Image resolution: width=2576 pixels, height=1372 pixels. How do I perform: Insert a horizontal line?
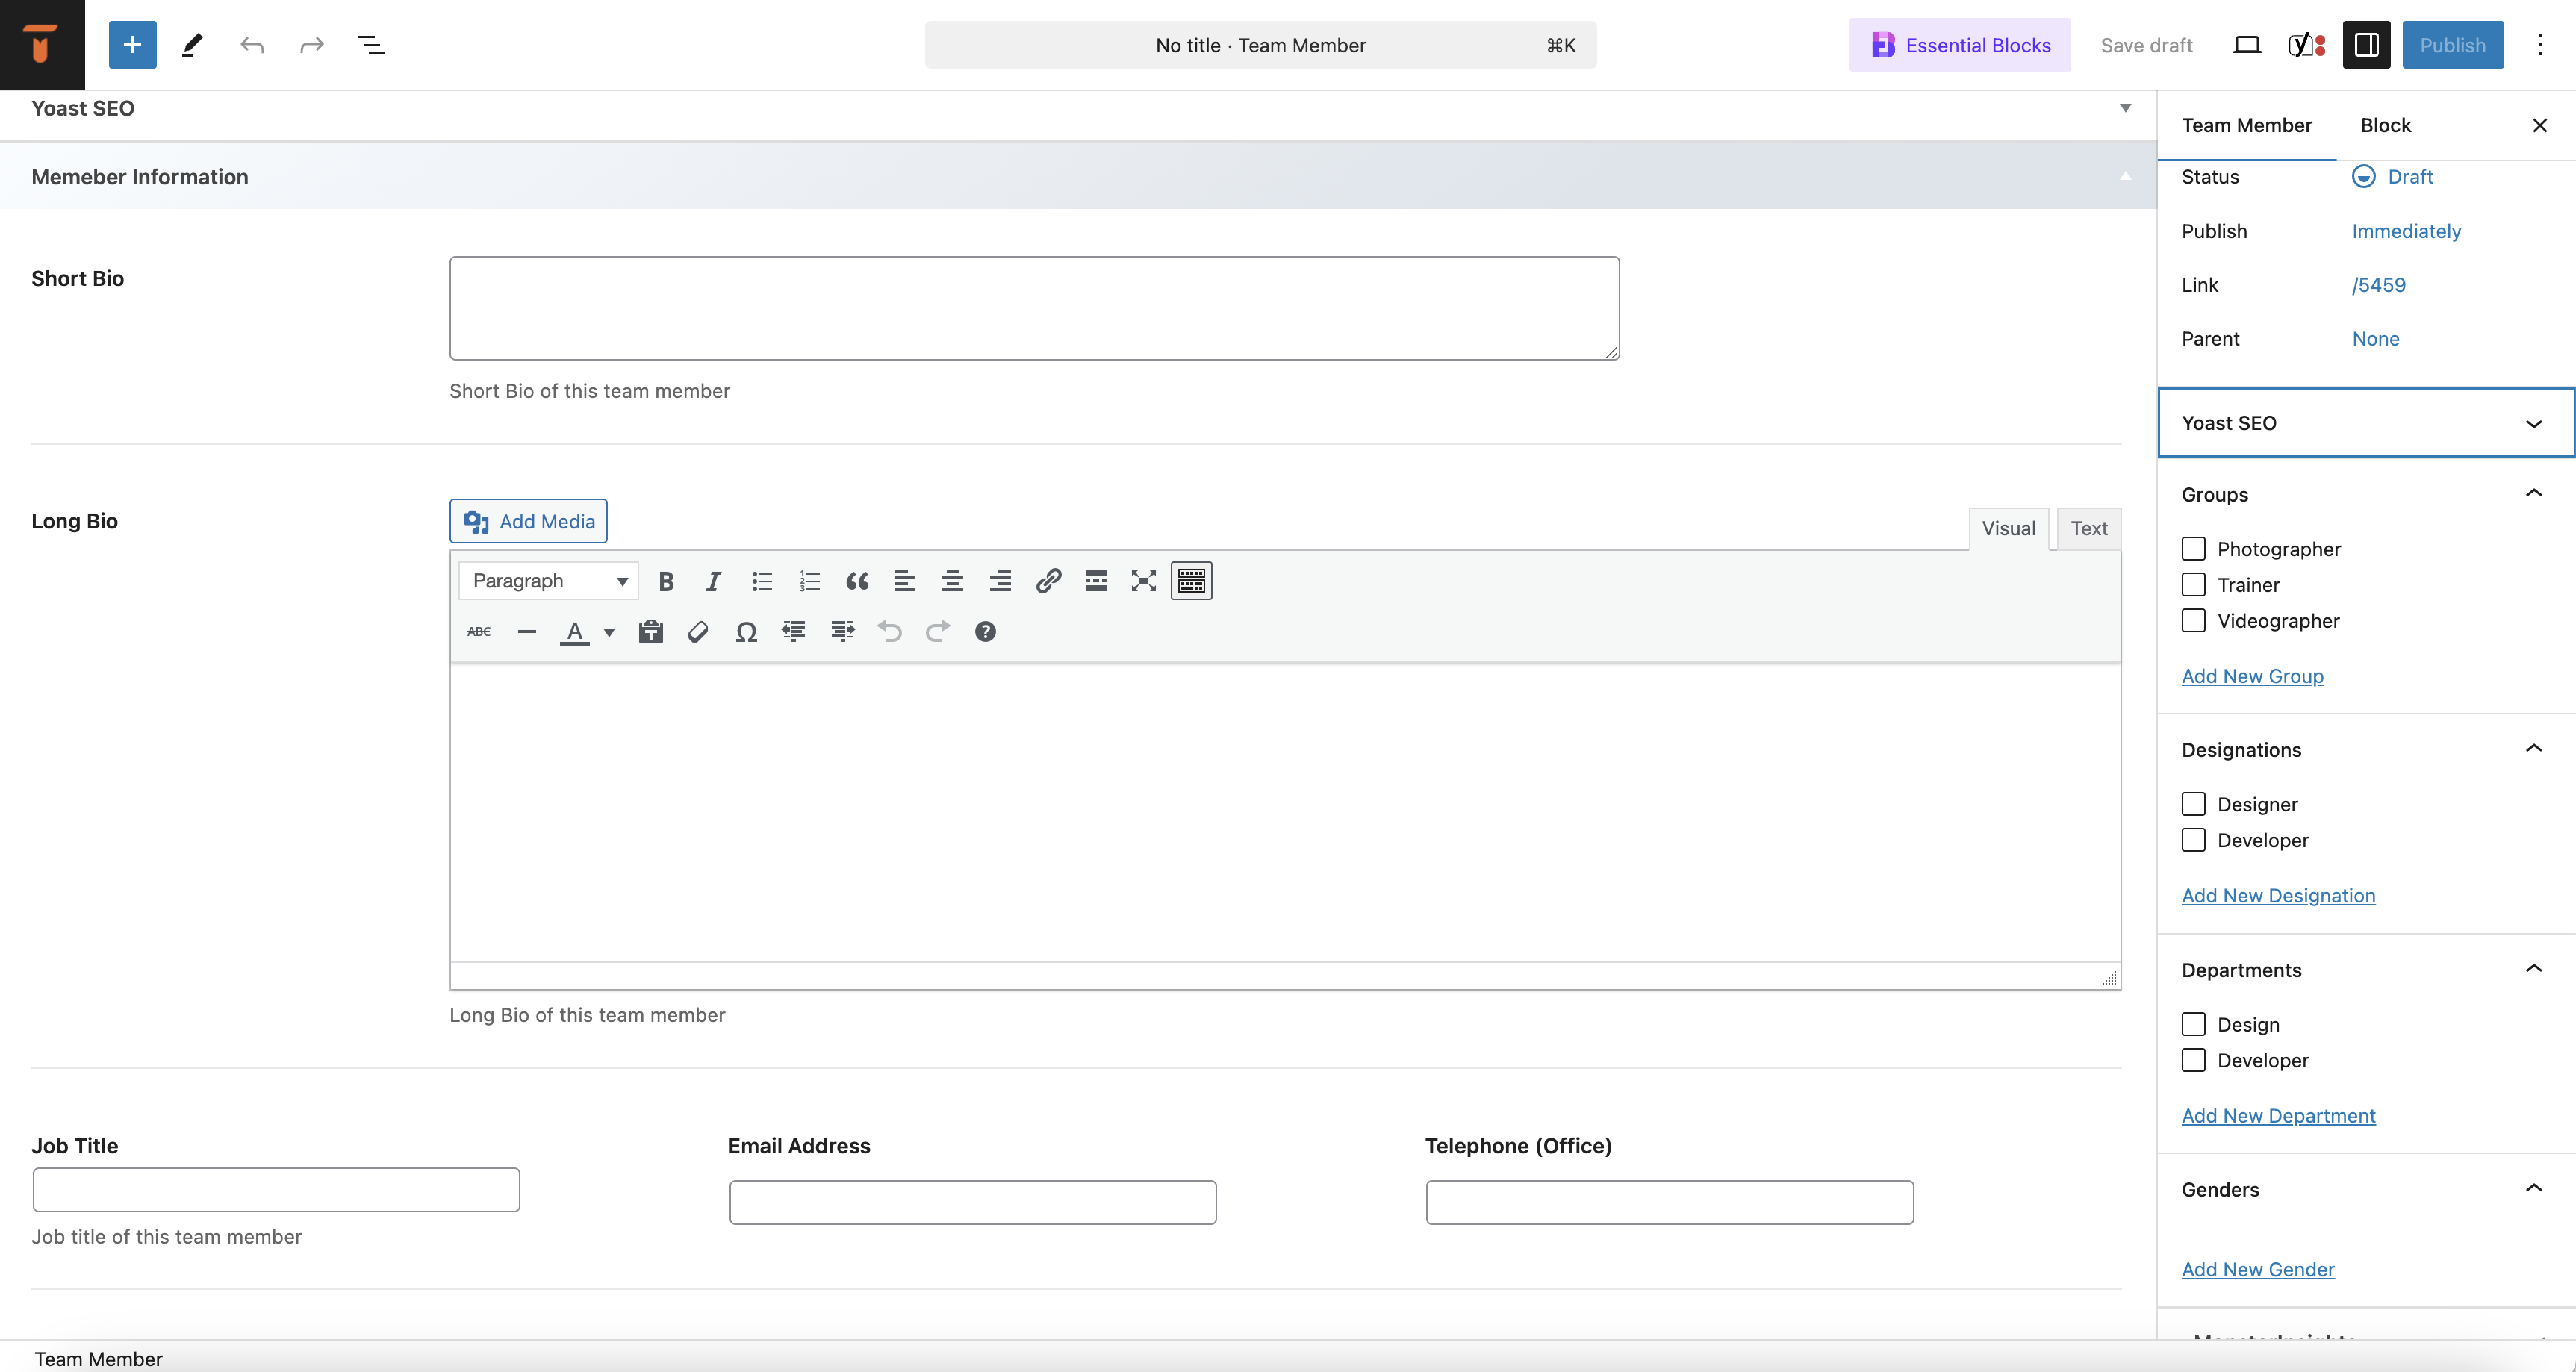527,632
